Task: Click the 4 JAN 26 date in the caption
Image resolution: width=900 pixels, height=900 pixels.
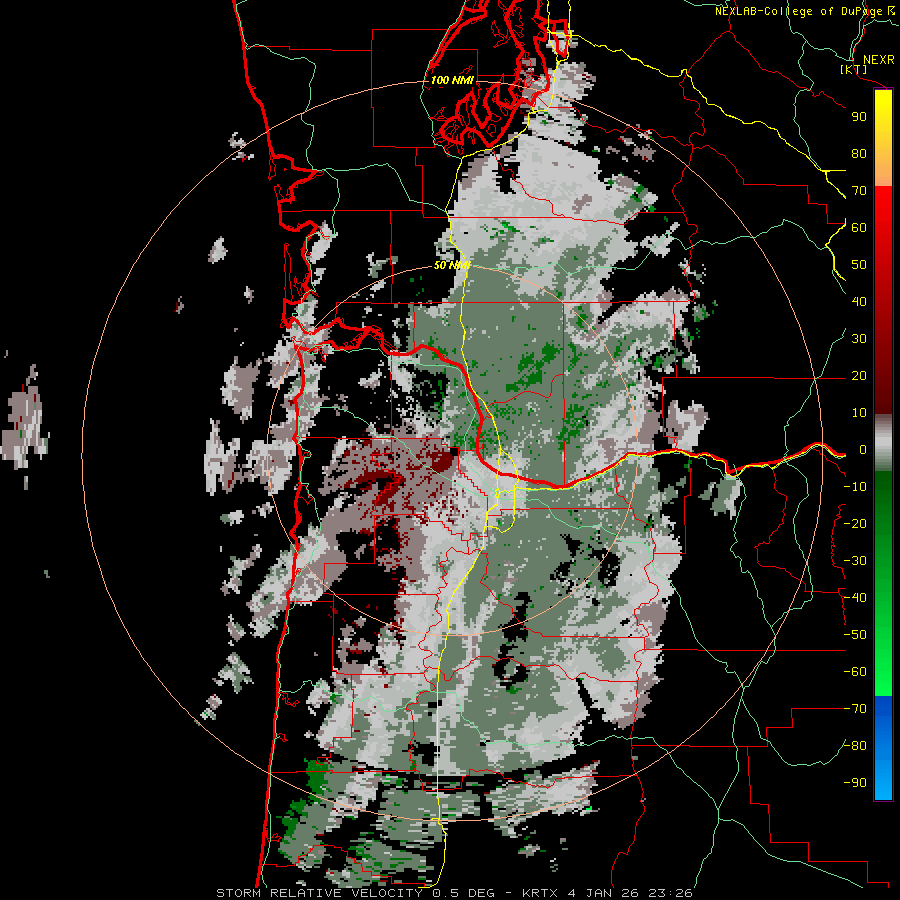Action: [604, 893]
